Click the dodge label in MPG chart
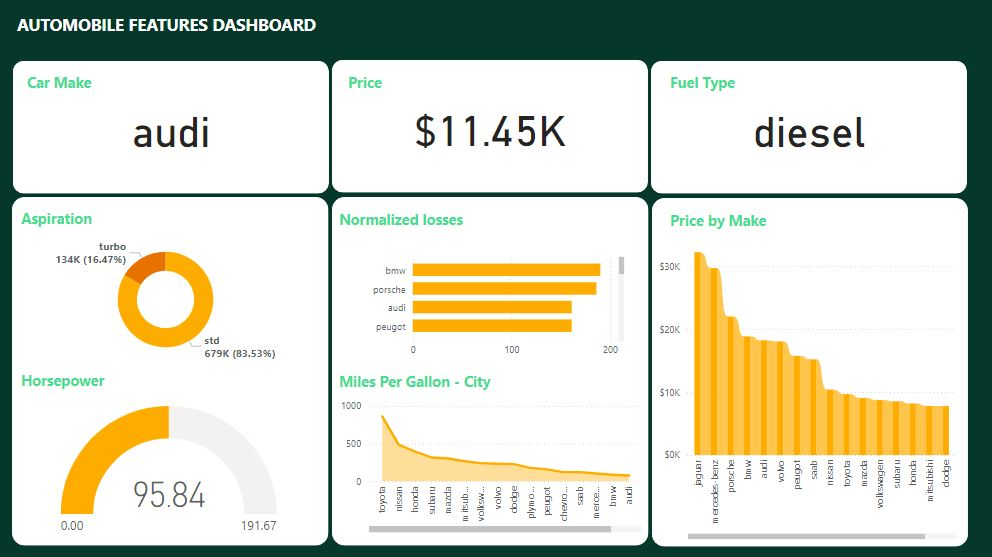992x557 pixels. coord(514,499)
